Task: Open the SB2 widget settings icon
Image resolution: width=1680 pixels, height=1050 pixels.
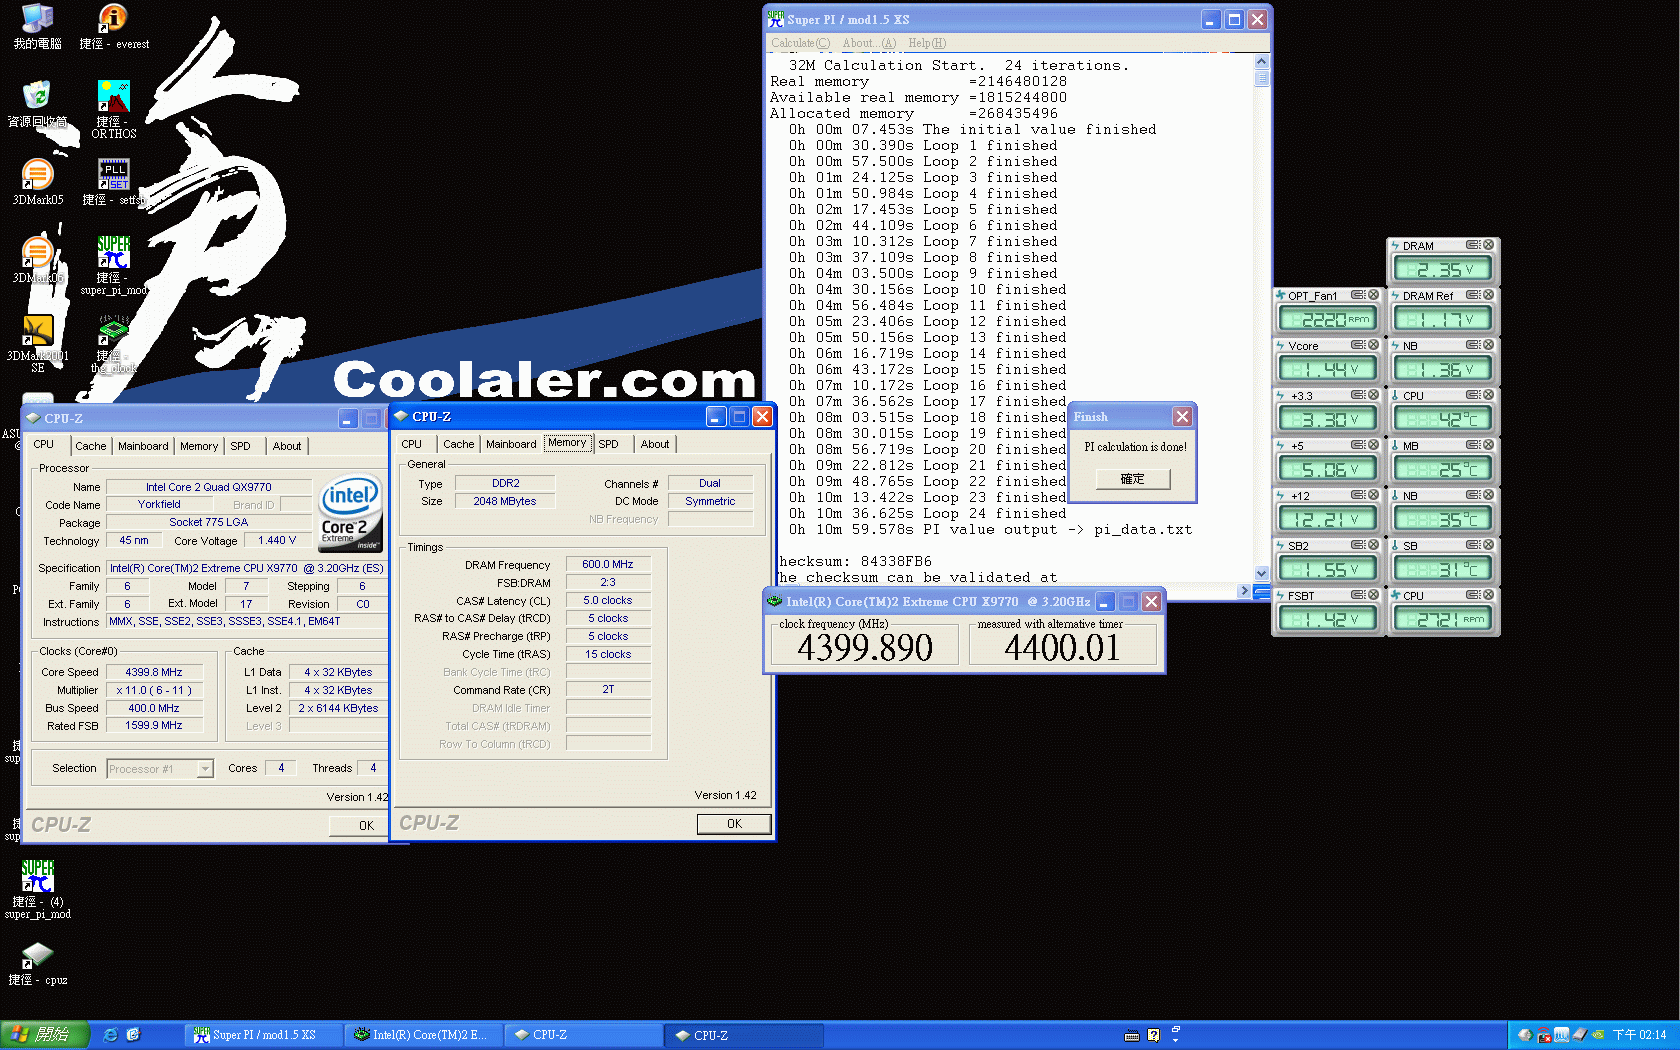Action: tap(1358, 545)
